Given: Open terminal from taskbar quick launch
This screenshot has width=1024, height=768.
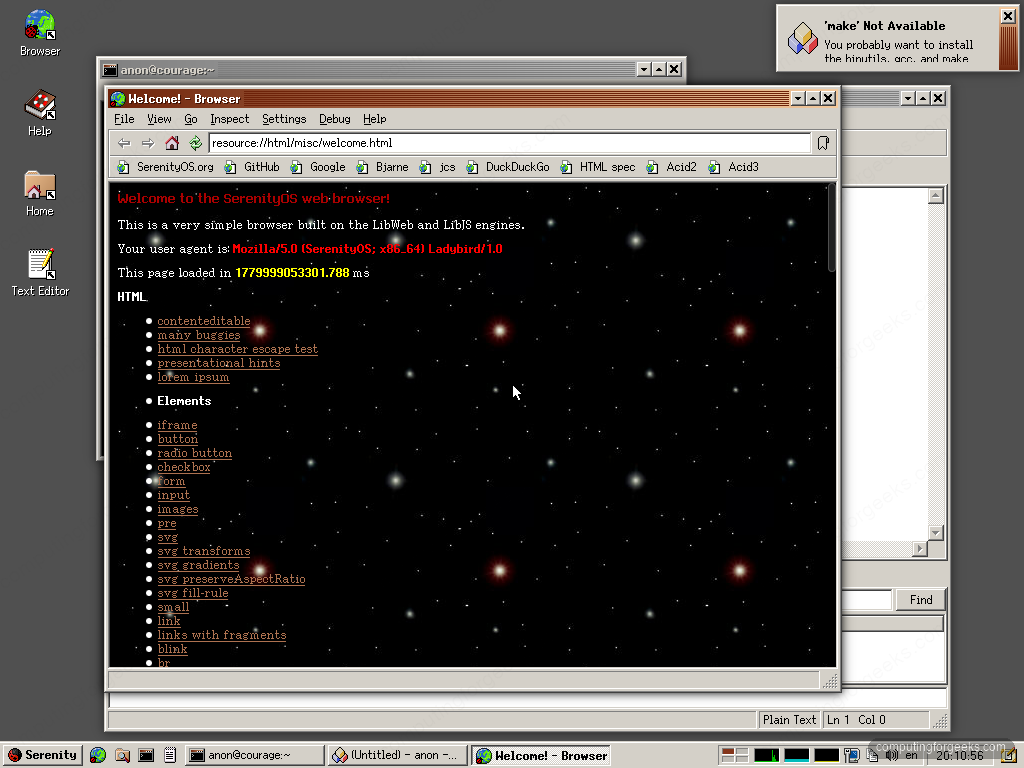Looking at the screenshot, I should pyautogui.click(x=146, y=755).
